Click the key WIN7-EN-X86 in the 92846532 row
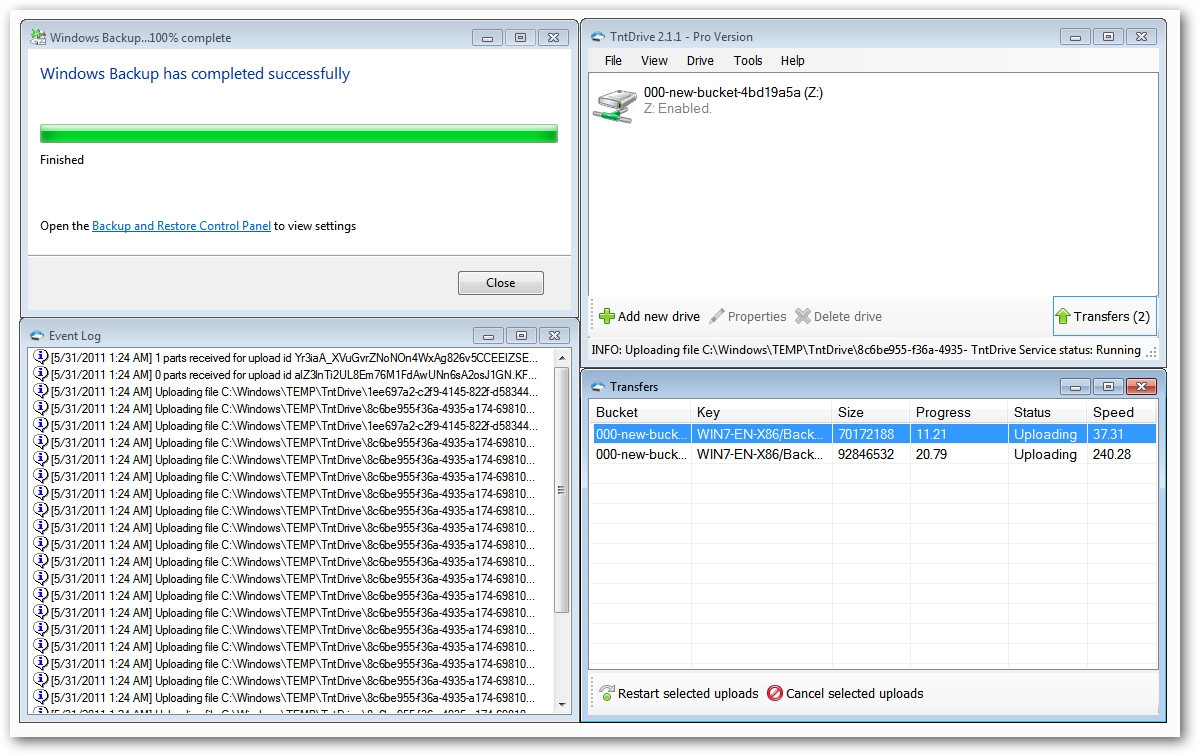 pyautogui.click(x=759, y=454)
